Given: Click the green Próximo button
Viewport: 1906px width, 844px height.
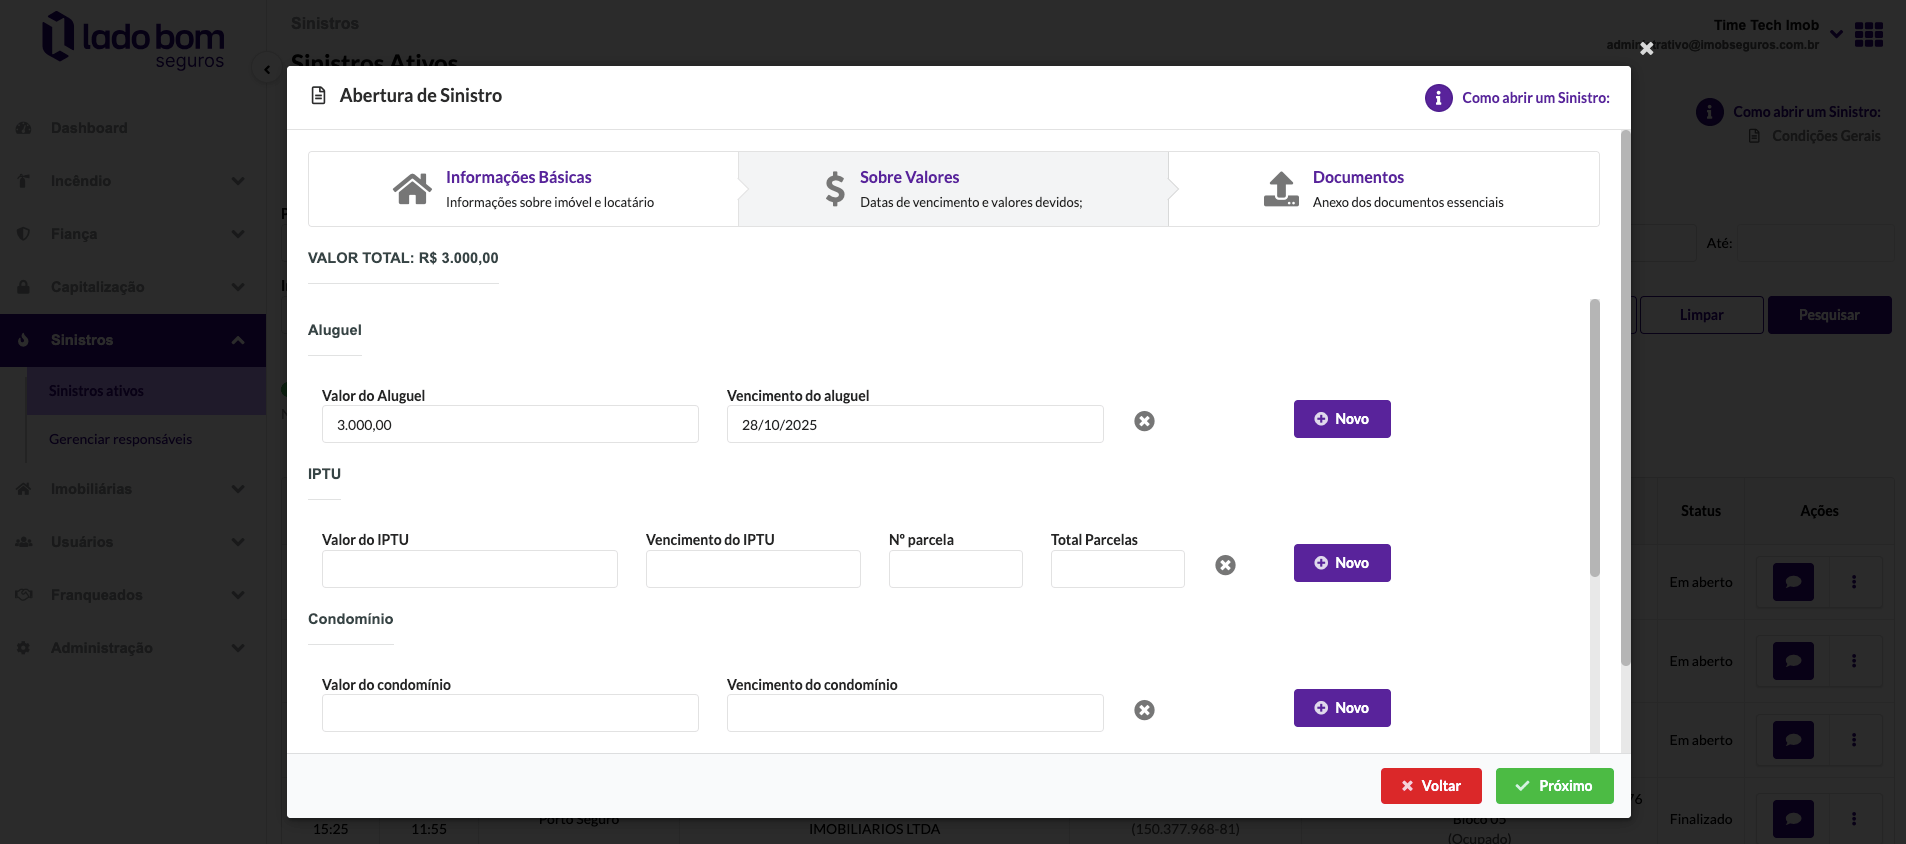Looking at the screenshot, I should click(1555, 786).
